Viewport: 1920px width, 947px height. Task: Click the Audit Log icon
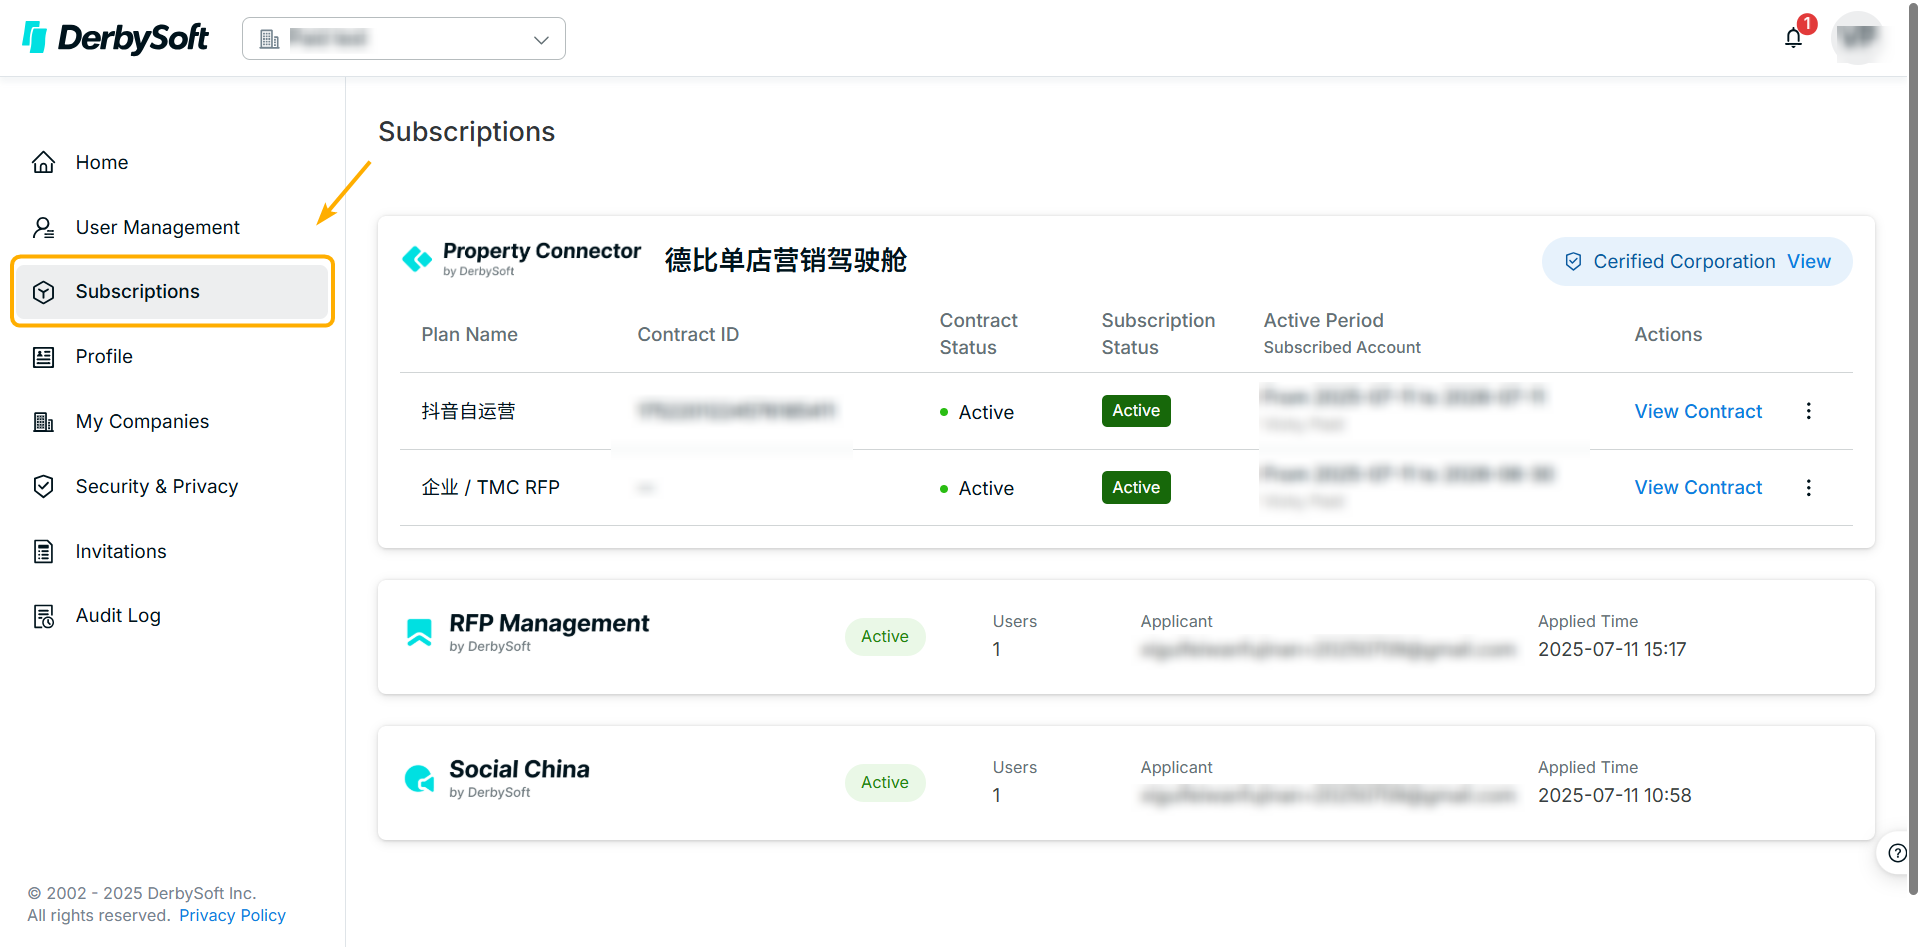[x=44, y=616]
